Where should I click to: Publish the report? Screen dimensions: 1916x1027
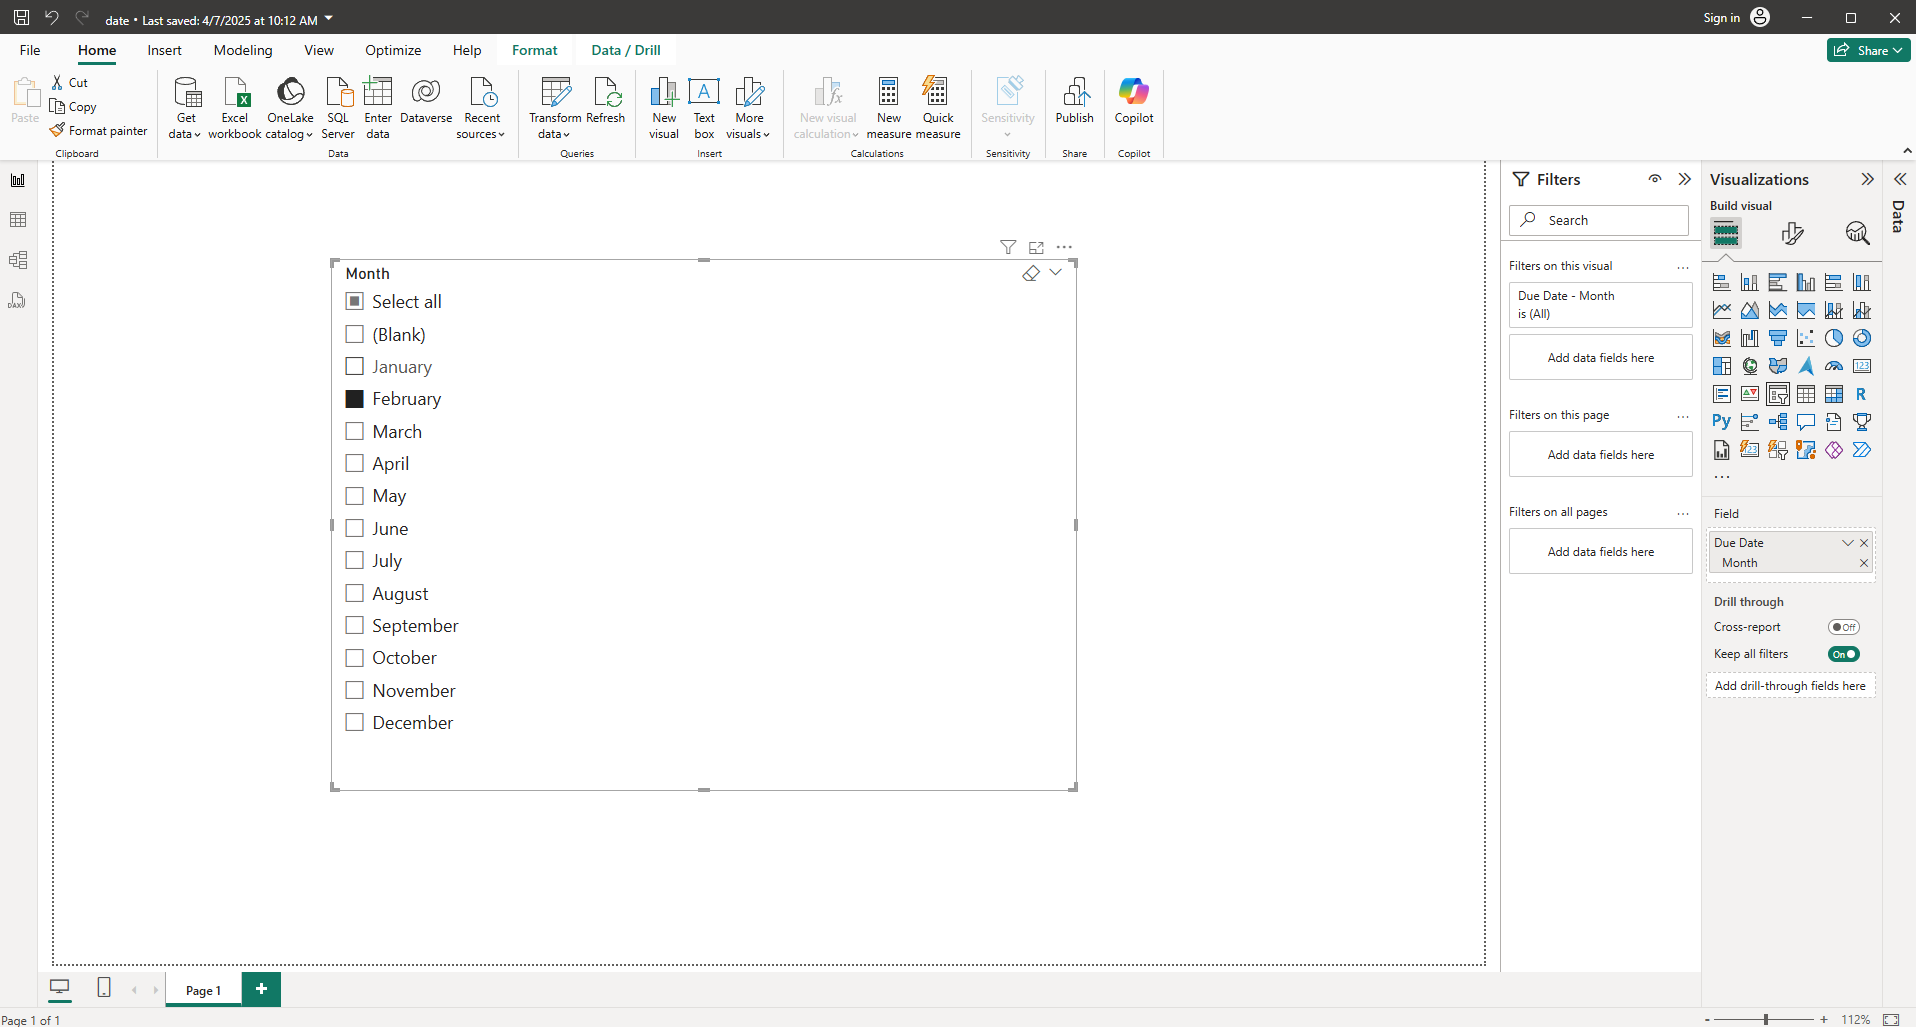(1075, 100)
